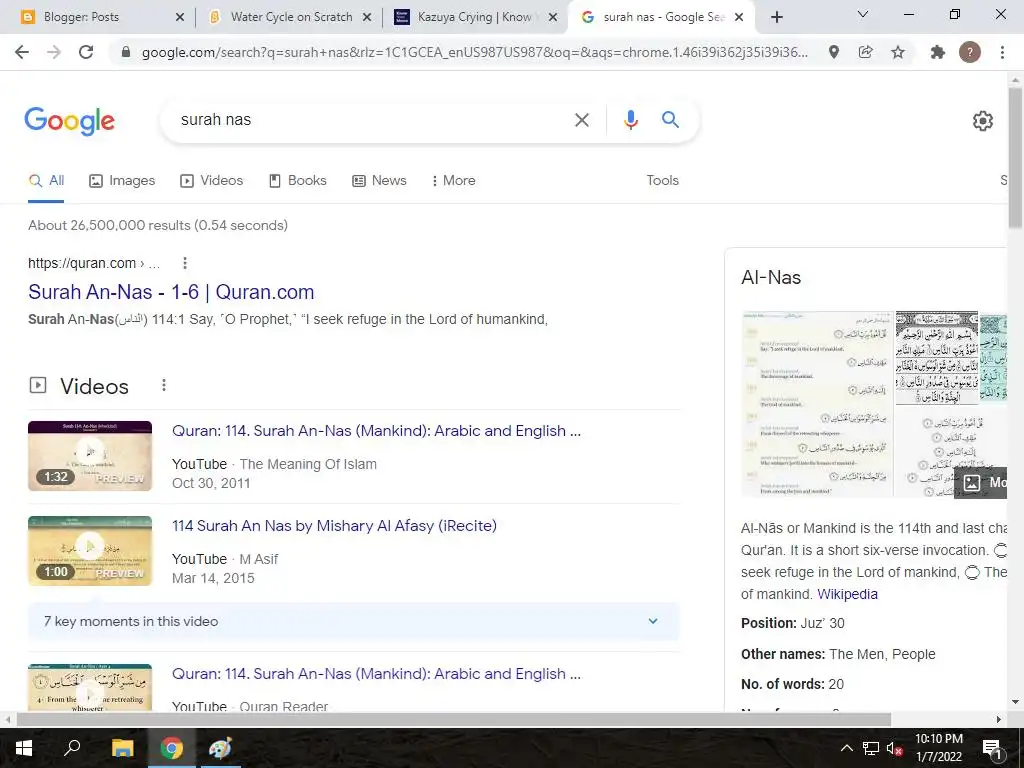Show hidden system tray icons
This screenshot has width=1024, height=768.
click(846, 748)
